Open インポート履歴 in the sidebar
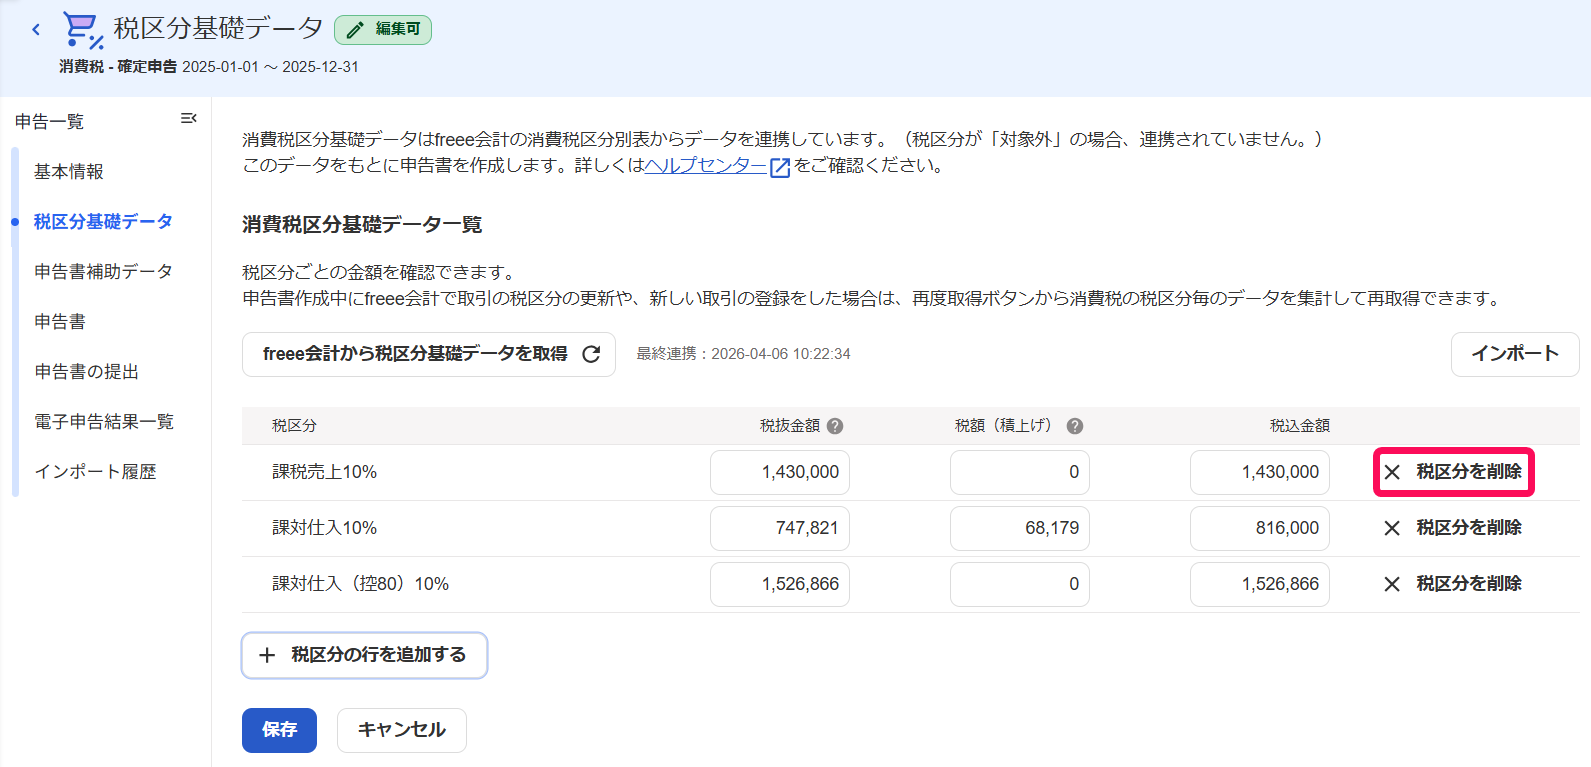 tap(95, 472)
